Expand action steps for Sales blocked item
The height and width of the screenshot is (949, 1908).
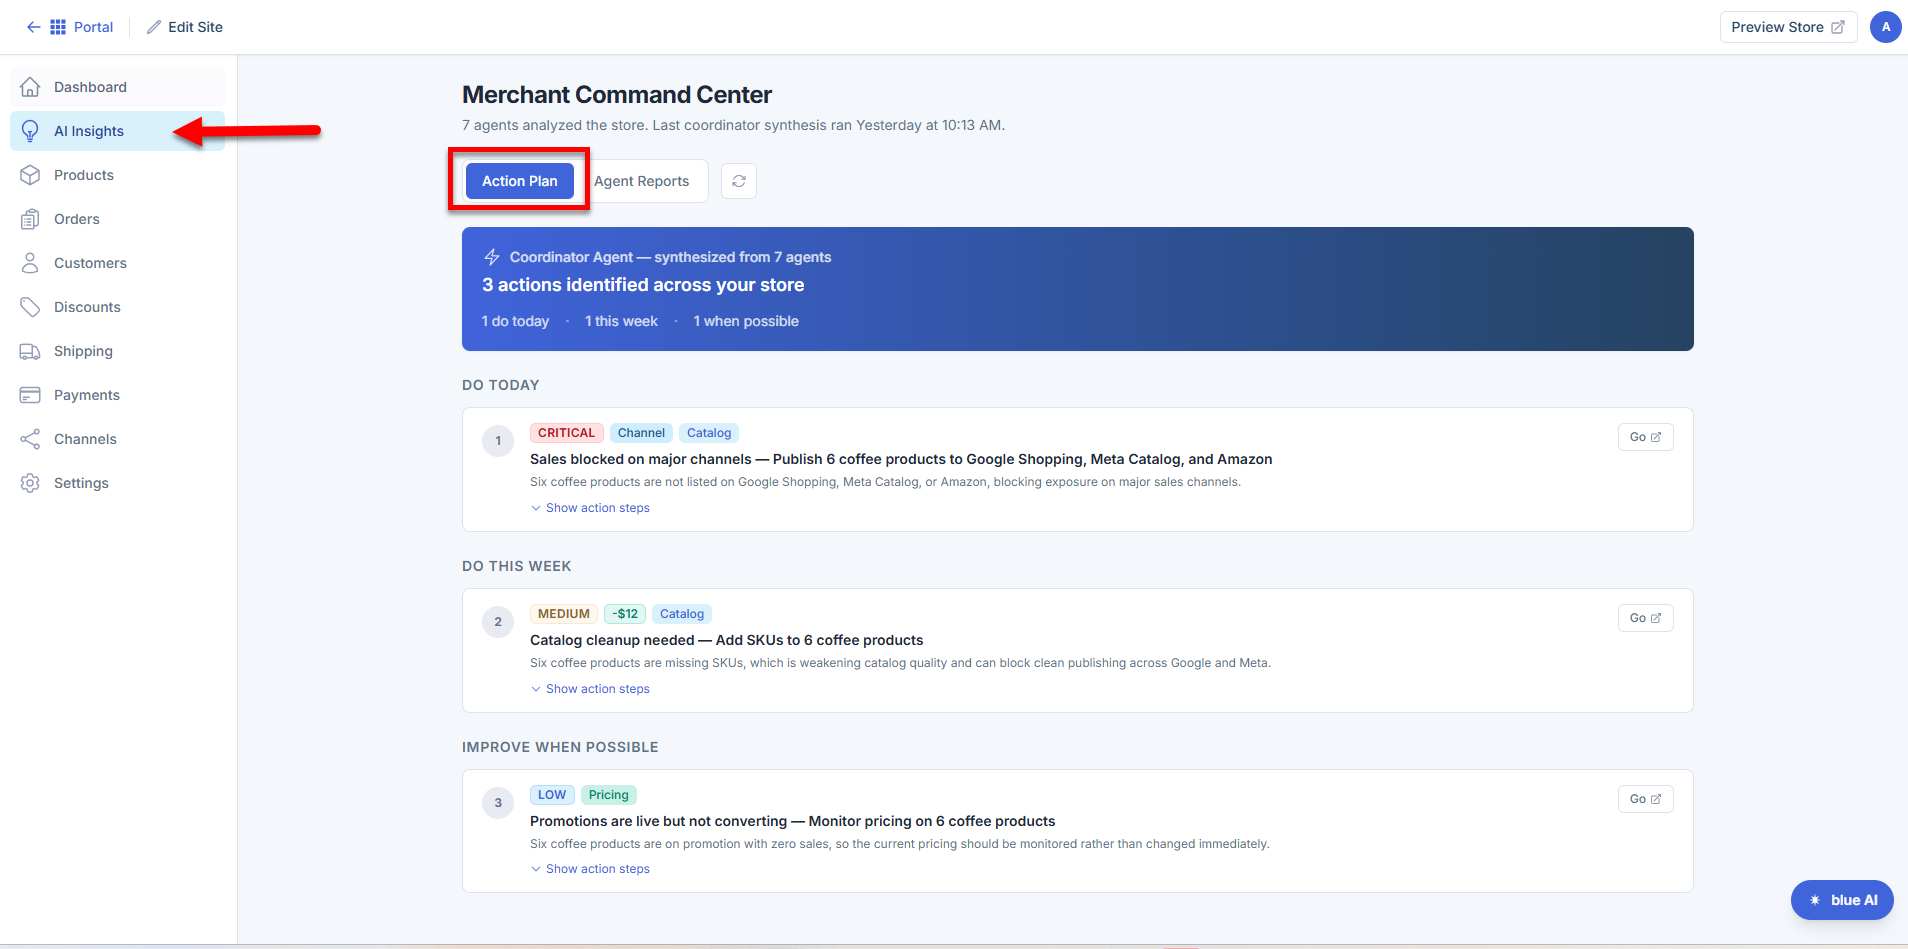590,508
